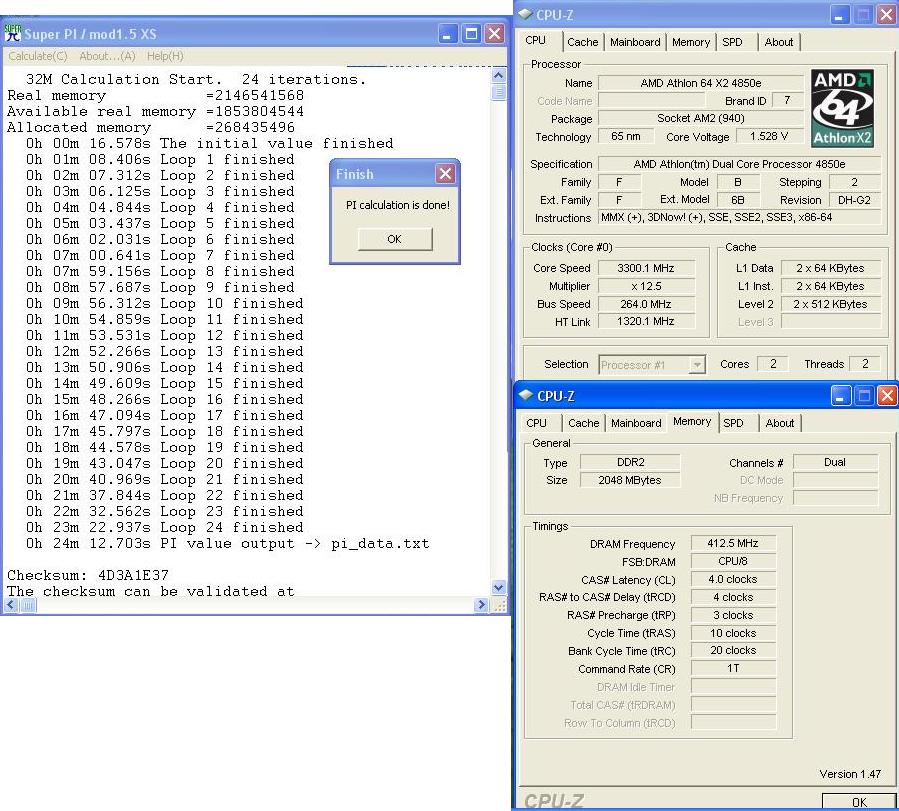Click the CPU-Z icon in lower window title
This screenshot has height=811, width=899.
[x=526, y=395]
